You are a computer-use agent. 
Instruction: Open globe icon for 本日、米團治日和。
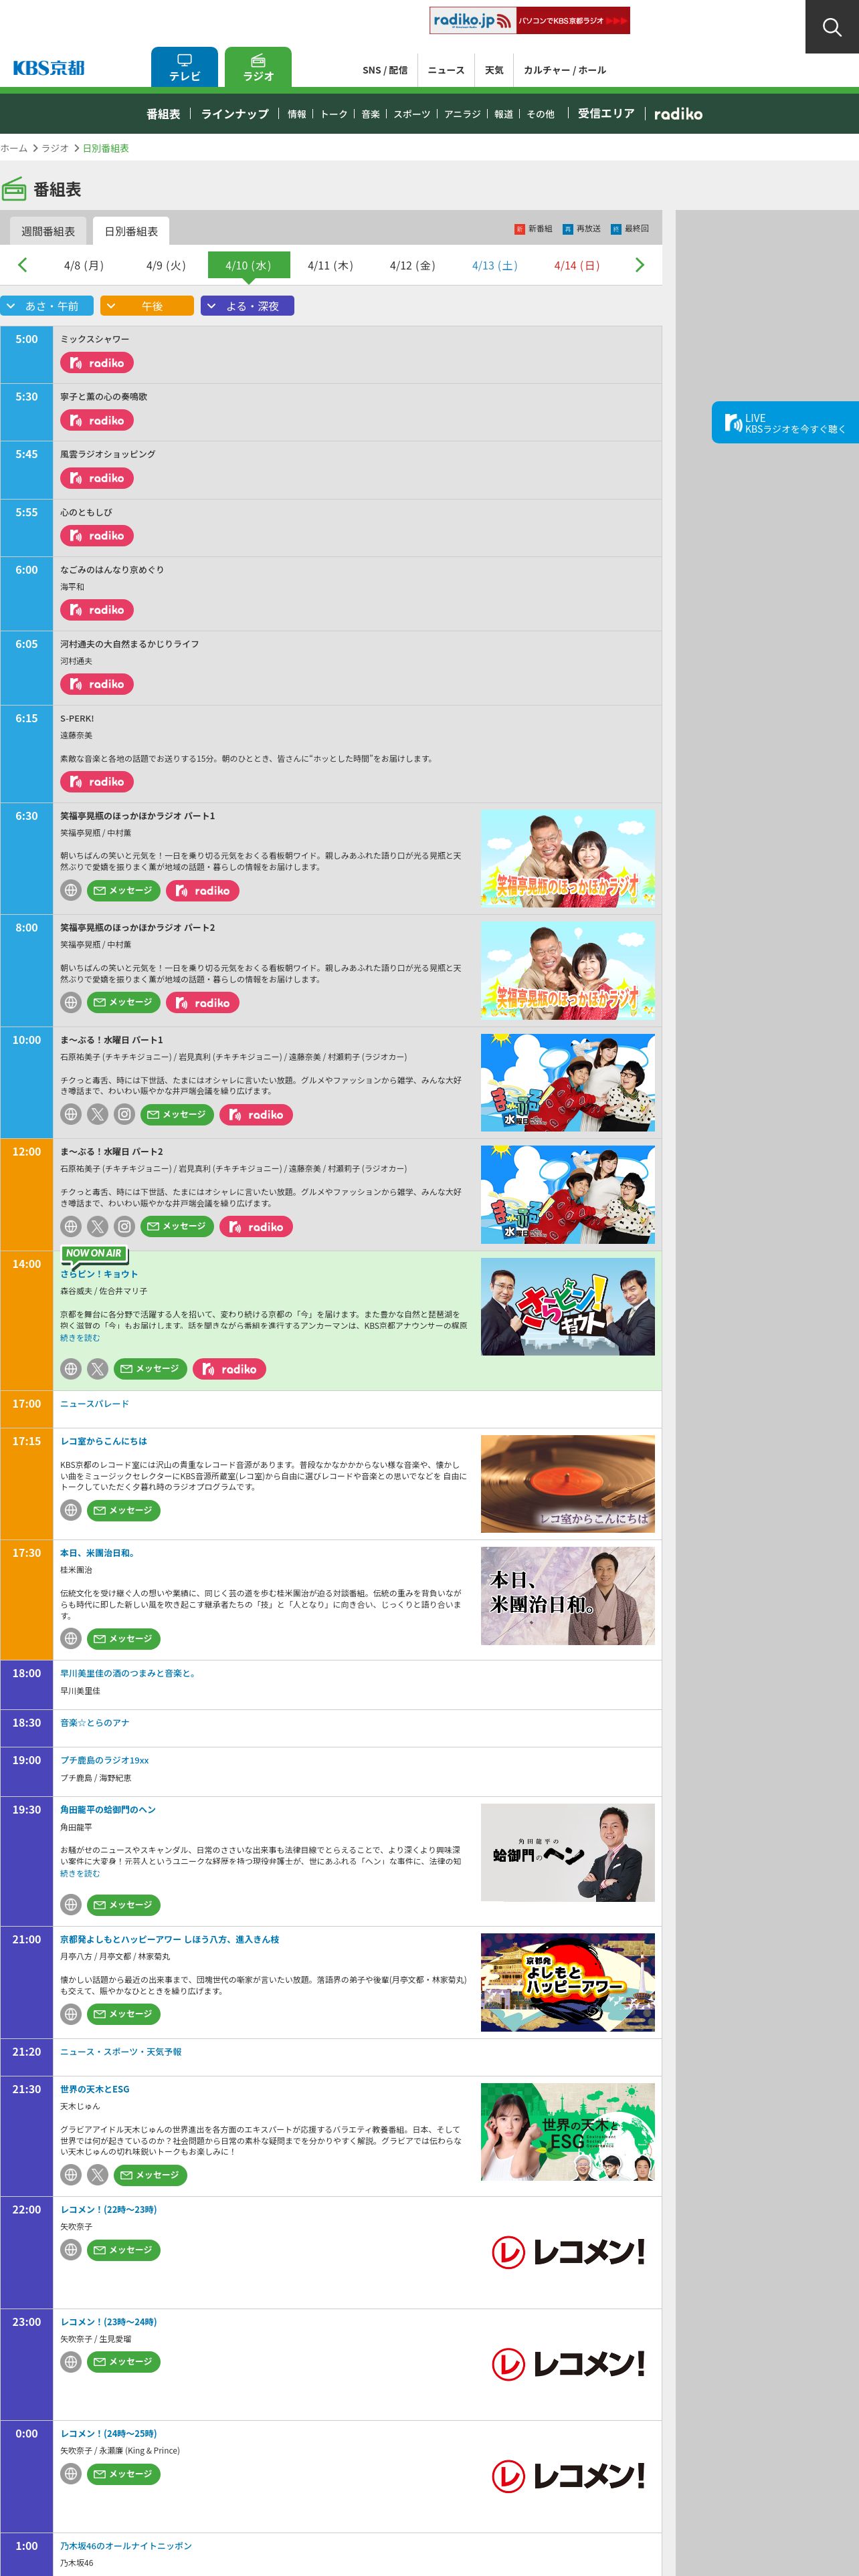(x=70, y=1638)
